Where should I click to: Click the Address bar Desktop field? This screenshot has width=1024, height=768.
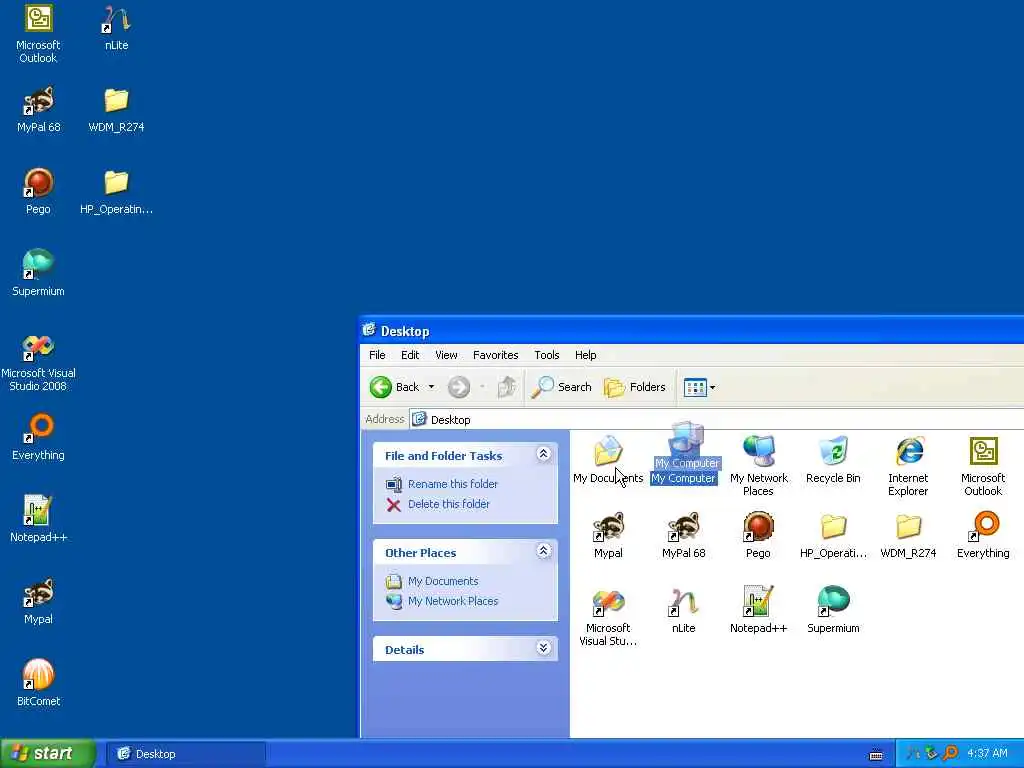click(716, 419)
